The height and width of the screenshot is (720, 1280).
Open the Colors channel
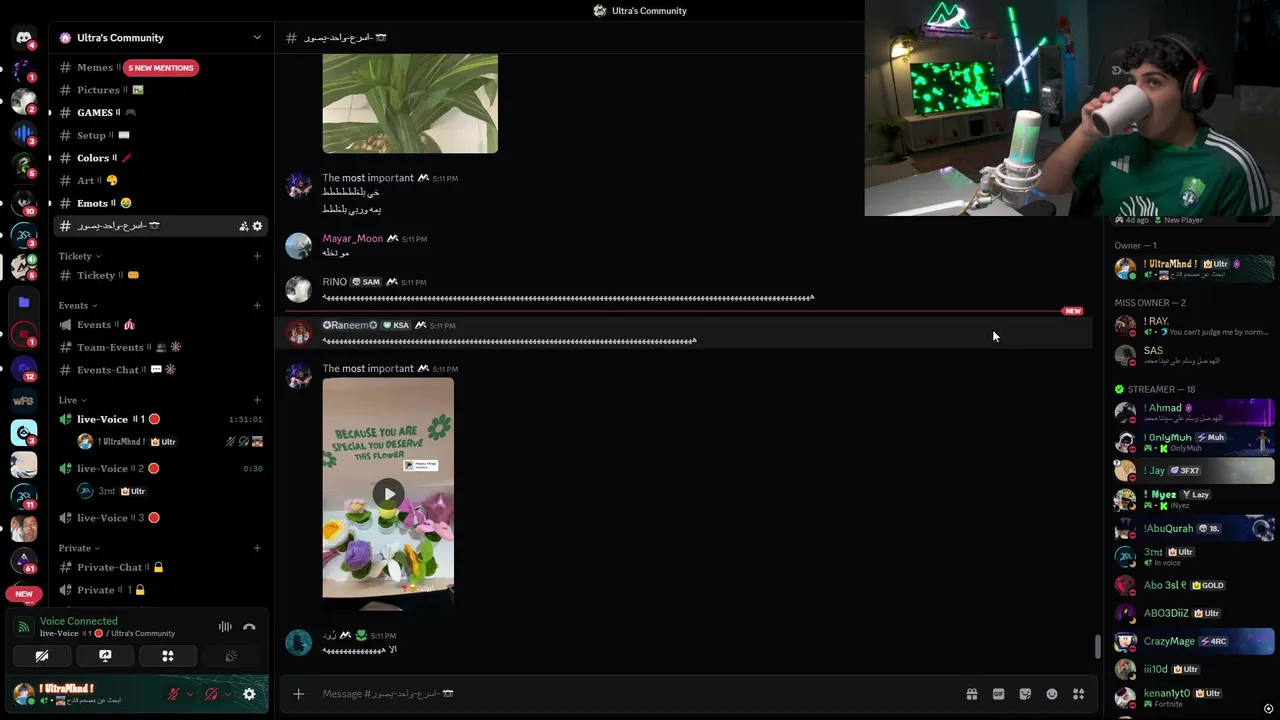coord(161,158)
